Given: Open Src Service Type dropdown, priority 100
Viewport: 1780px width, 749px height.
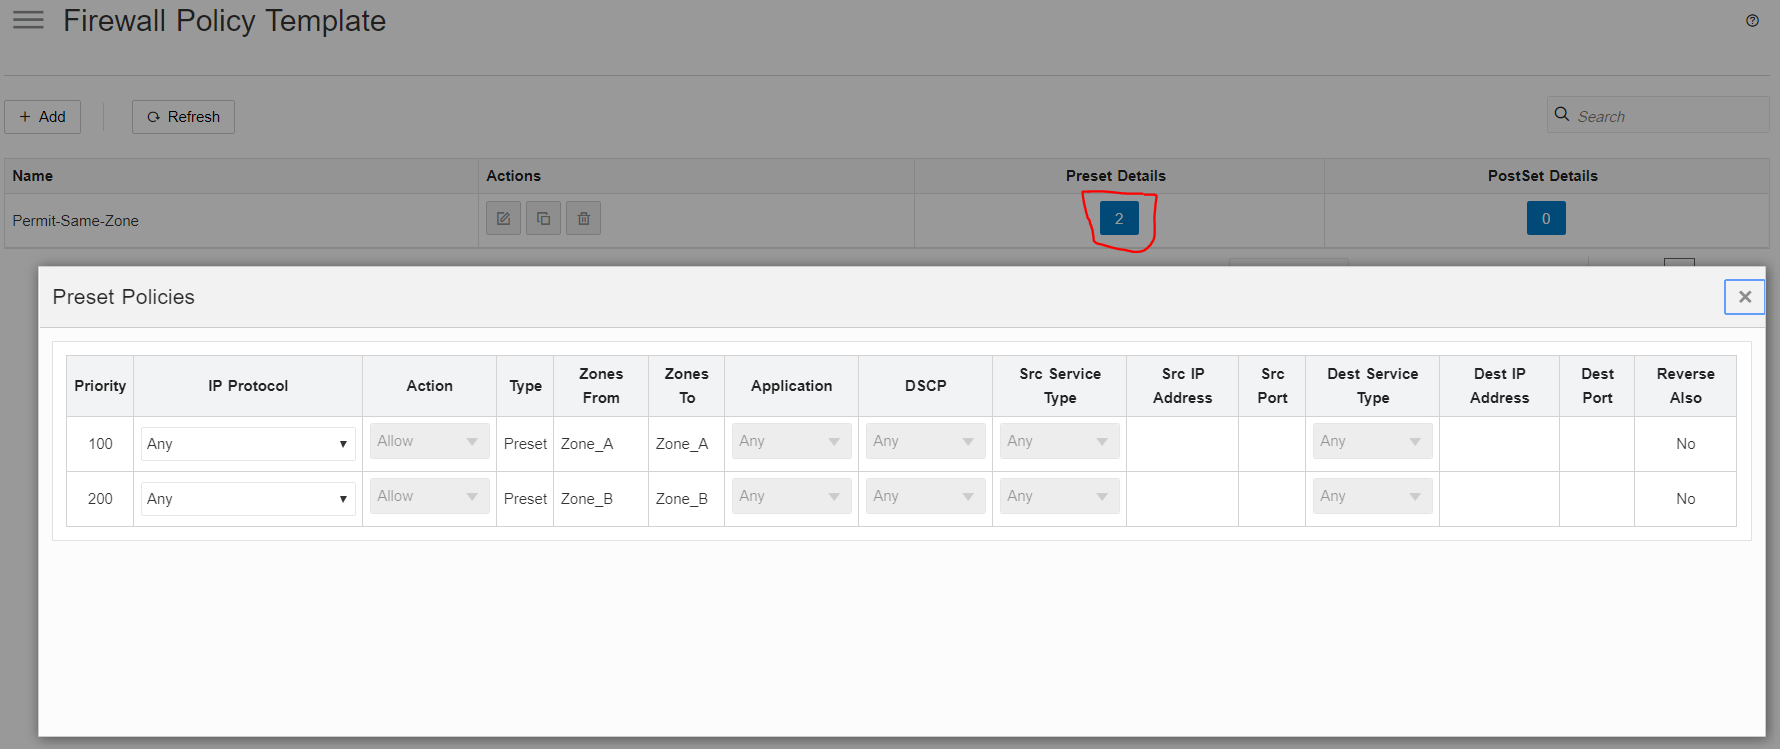Looking at the screenshot, I should point(1059,441).
